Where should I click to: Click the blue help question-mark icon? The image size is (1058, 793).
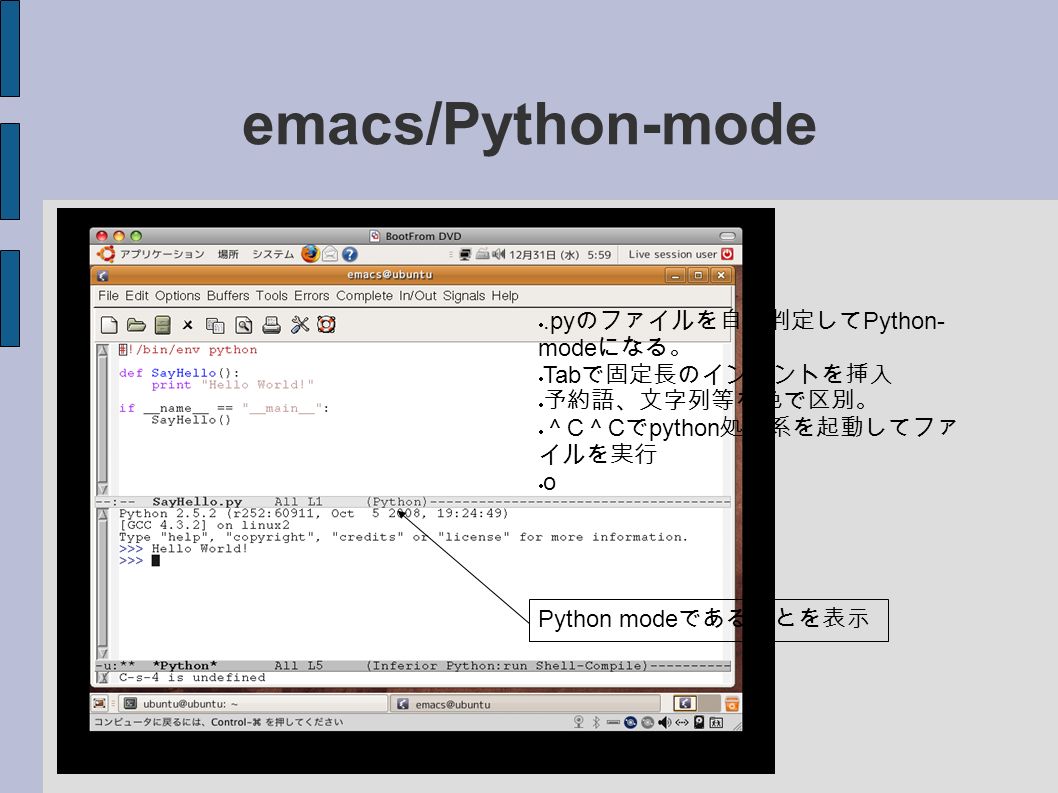click(x=350, y=254)
